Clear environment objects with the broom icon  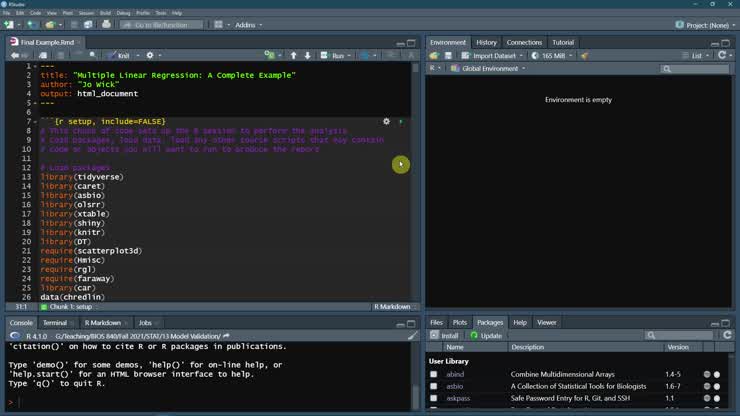[x=584, y=56]
